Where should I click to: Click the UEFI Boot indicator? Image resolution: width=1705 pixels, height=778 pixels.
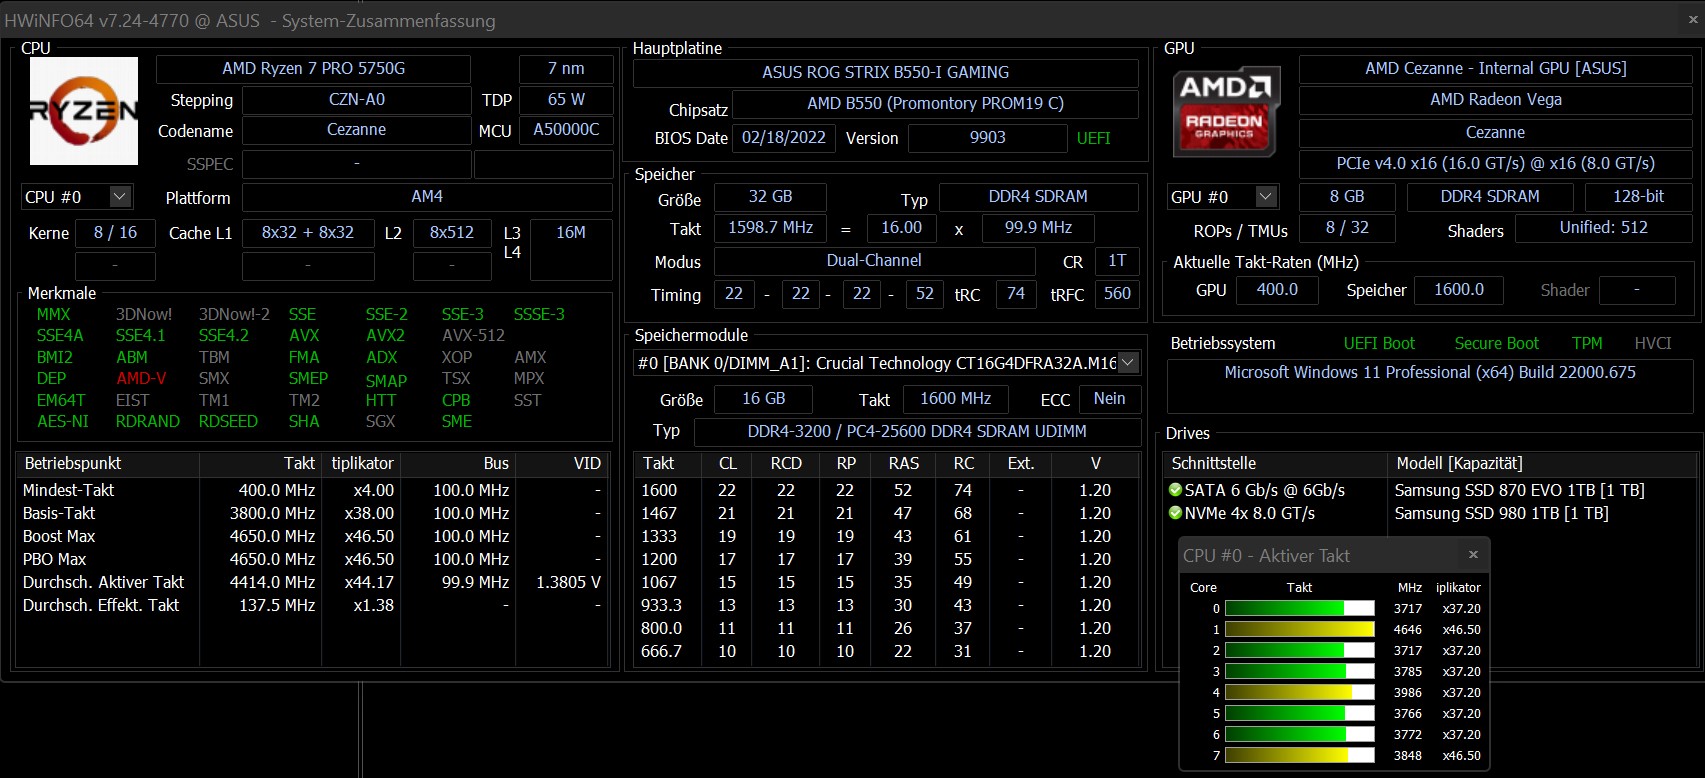click(1379, 344)
